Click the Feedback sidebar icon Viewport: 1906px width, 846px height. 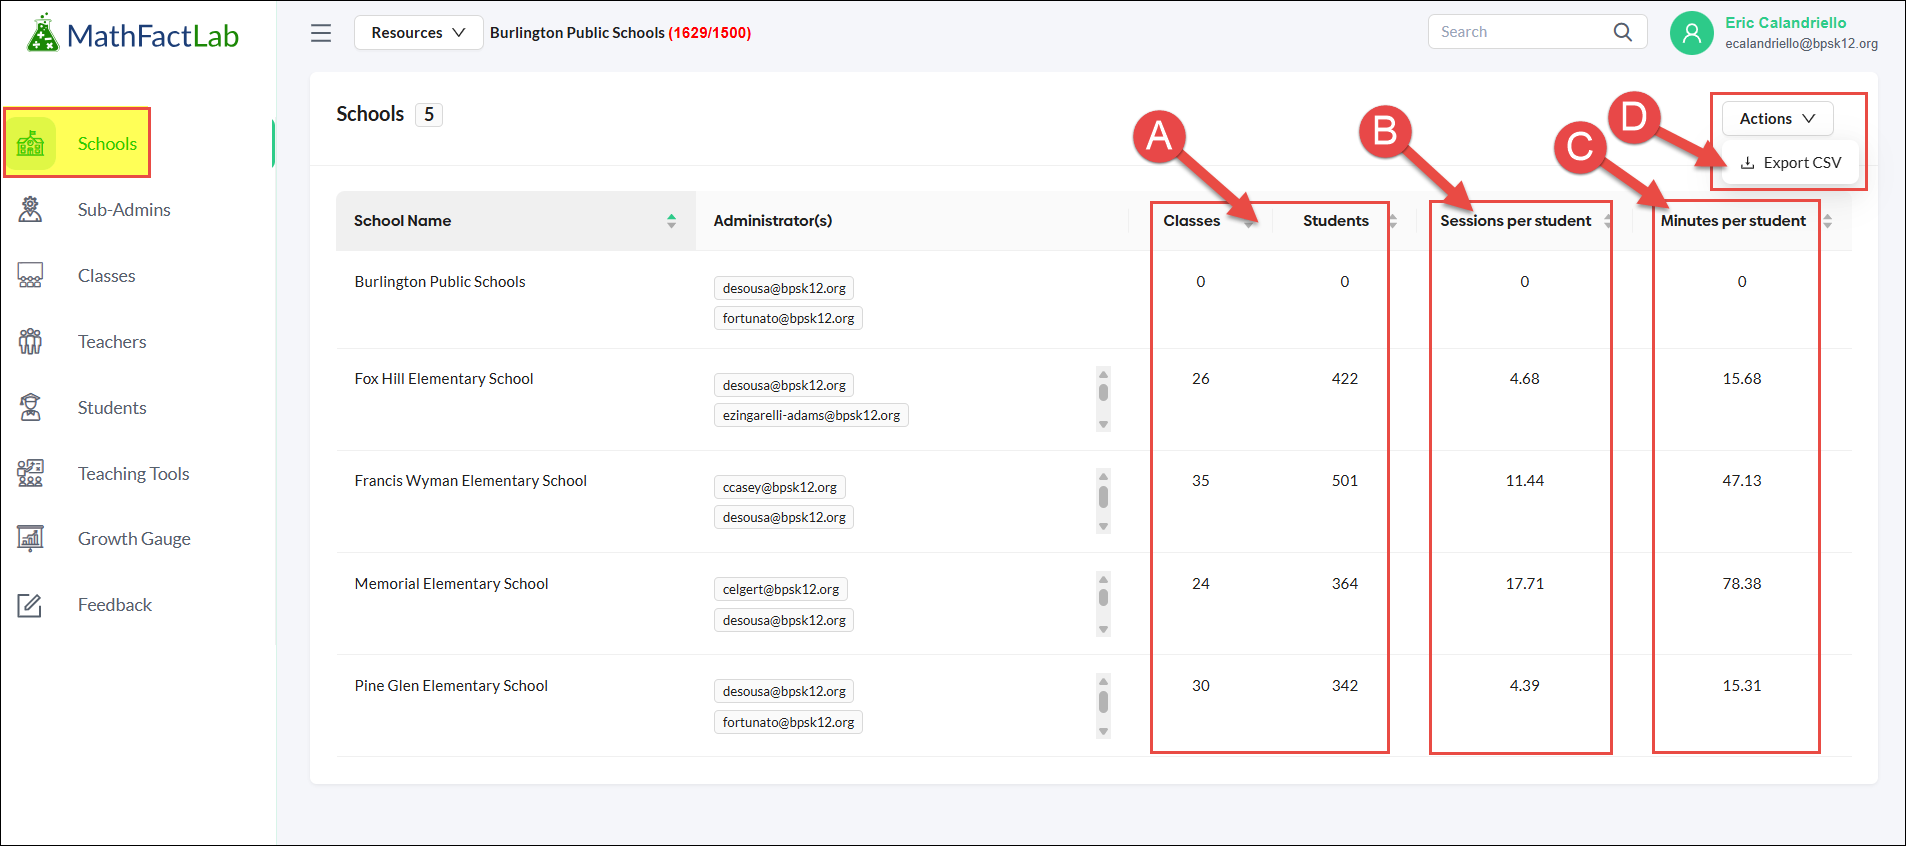tap(31, 604)
